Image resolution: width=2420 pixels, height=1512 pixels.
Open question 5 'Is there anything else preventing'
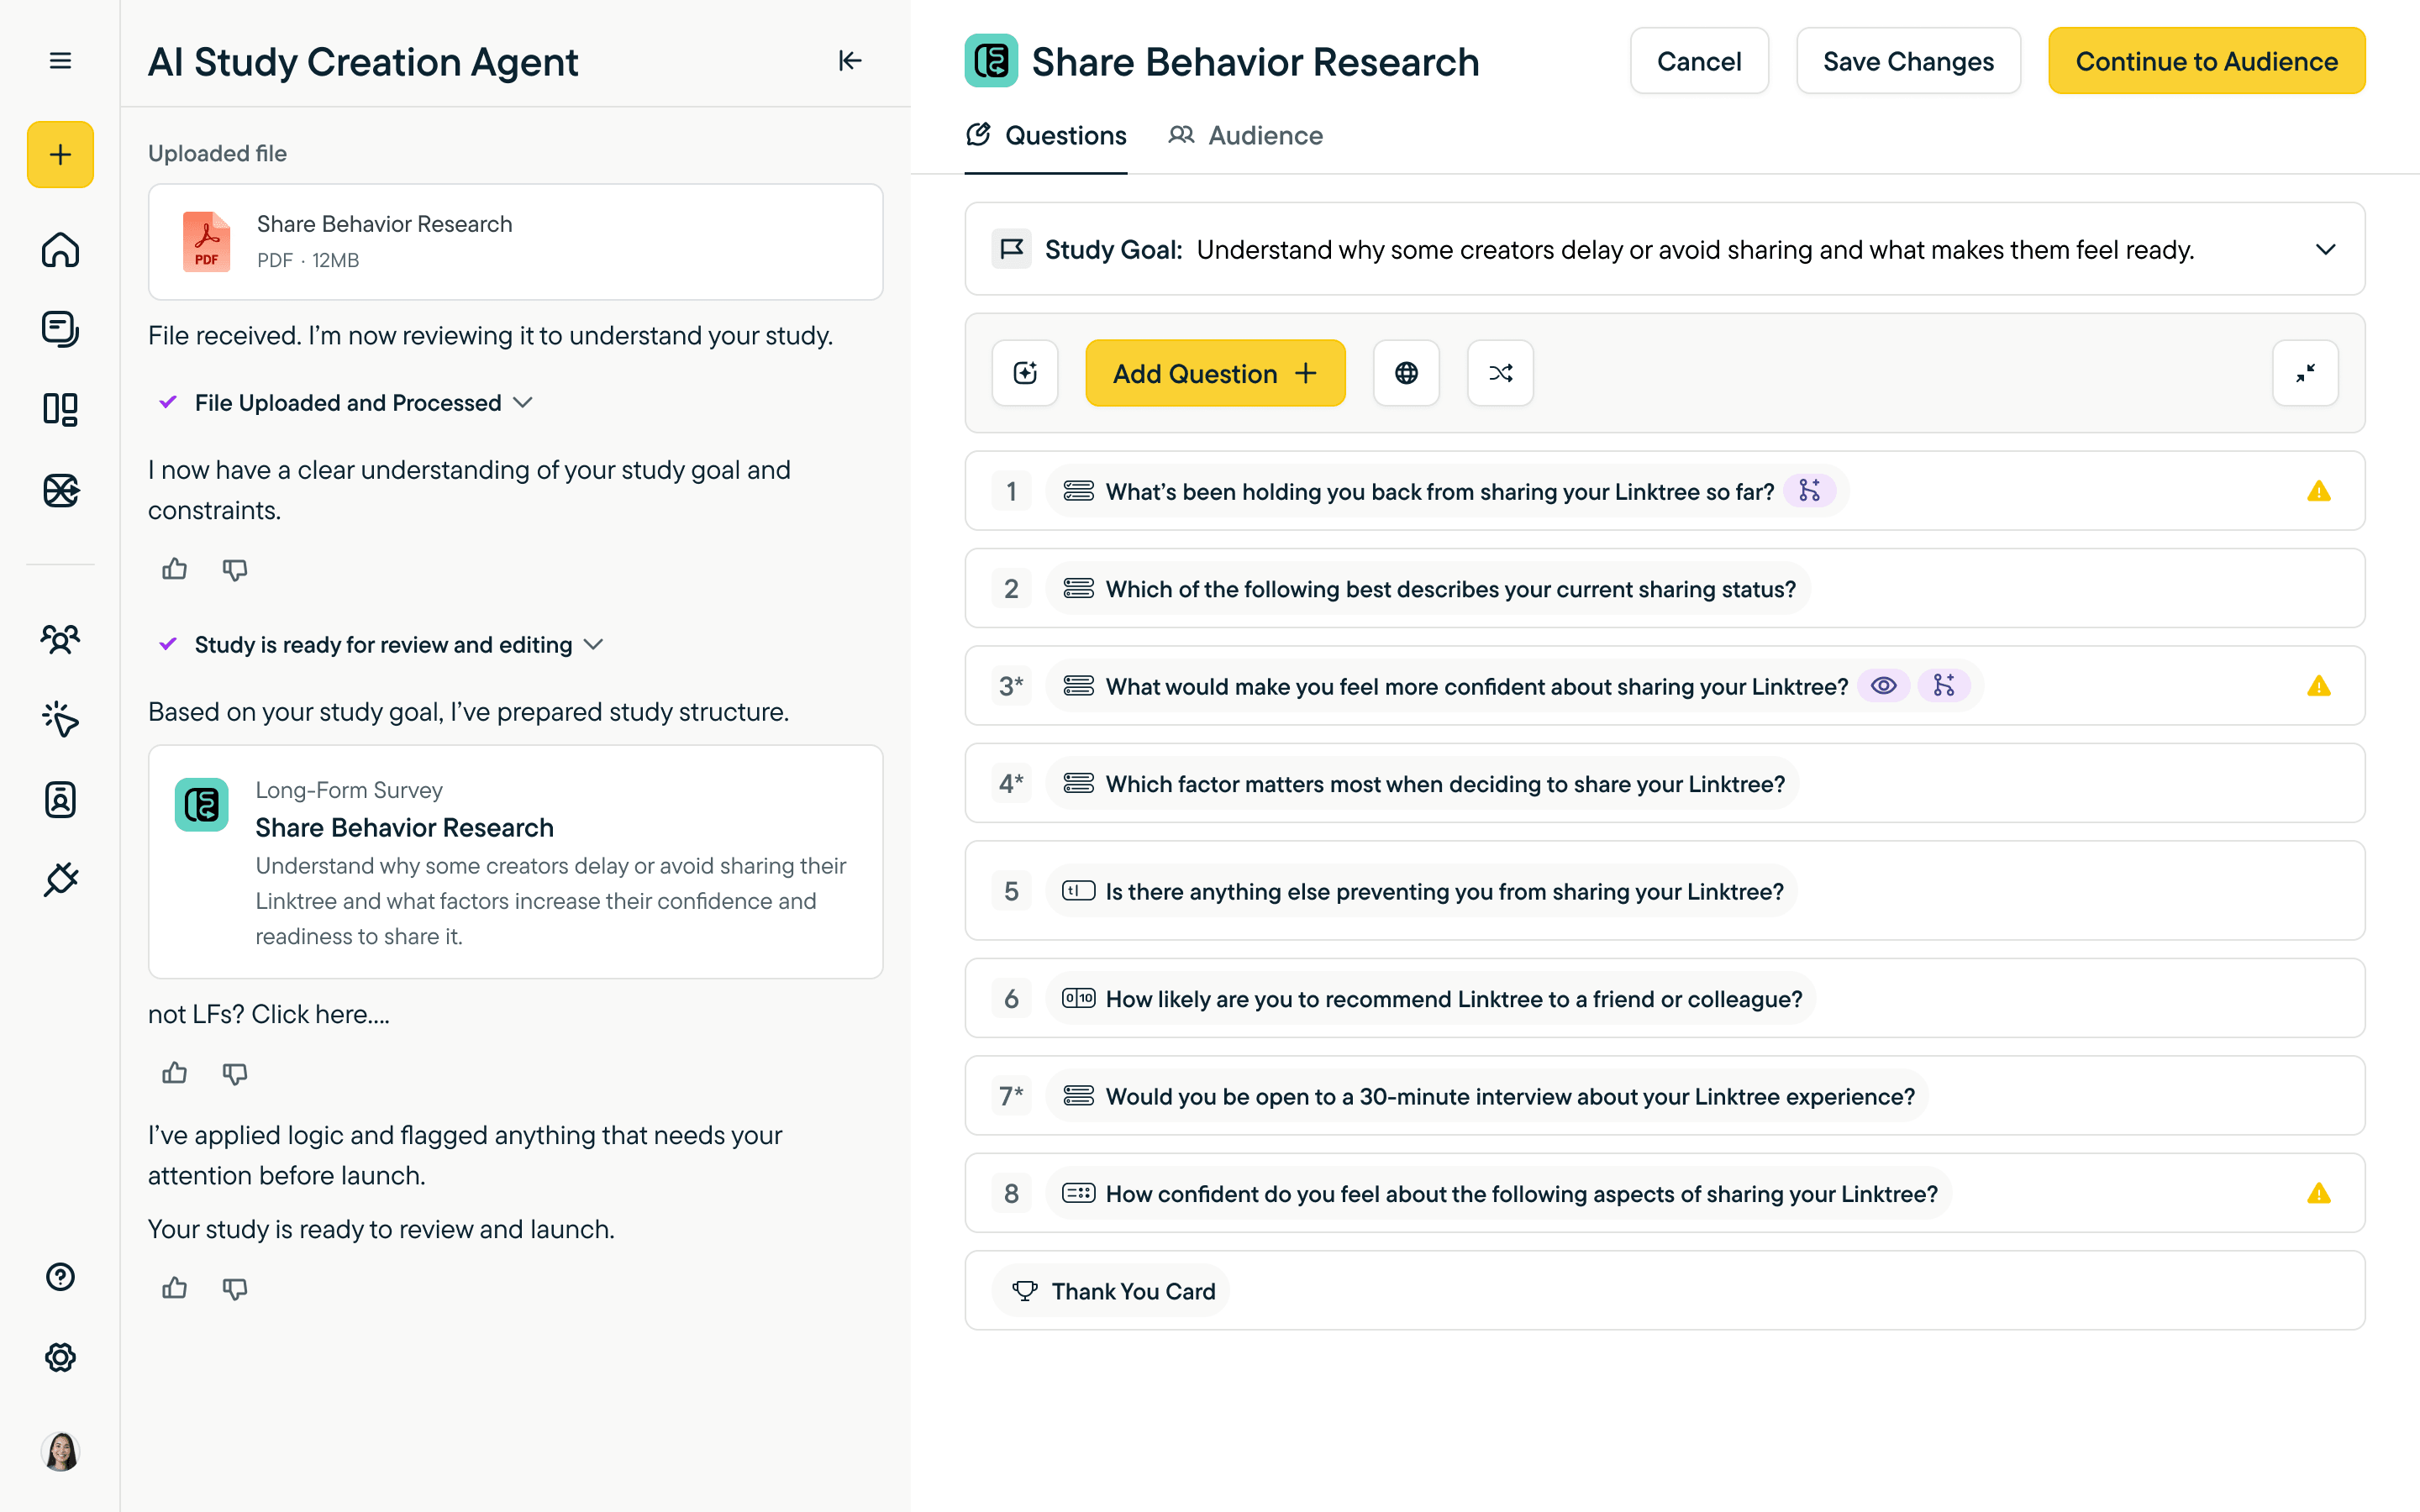click(x=1664, y=890)
